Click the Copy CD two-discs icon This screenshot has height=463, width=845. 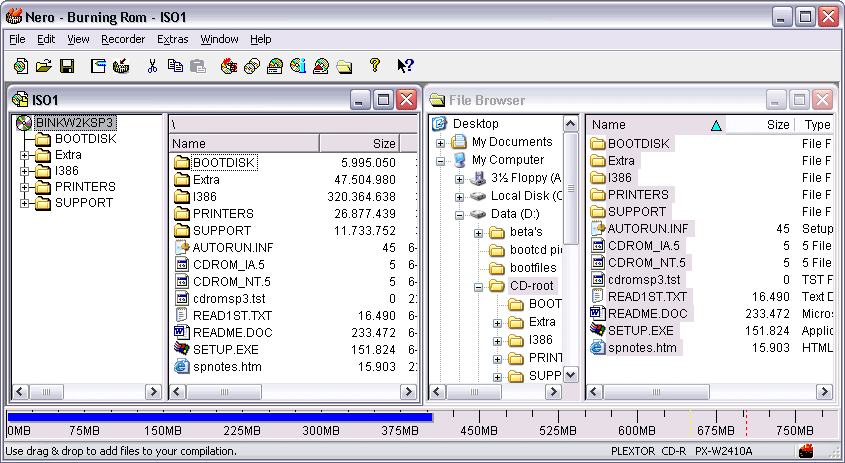click(x=252, y=66)
